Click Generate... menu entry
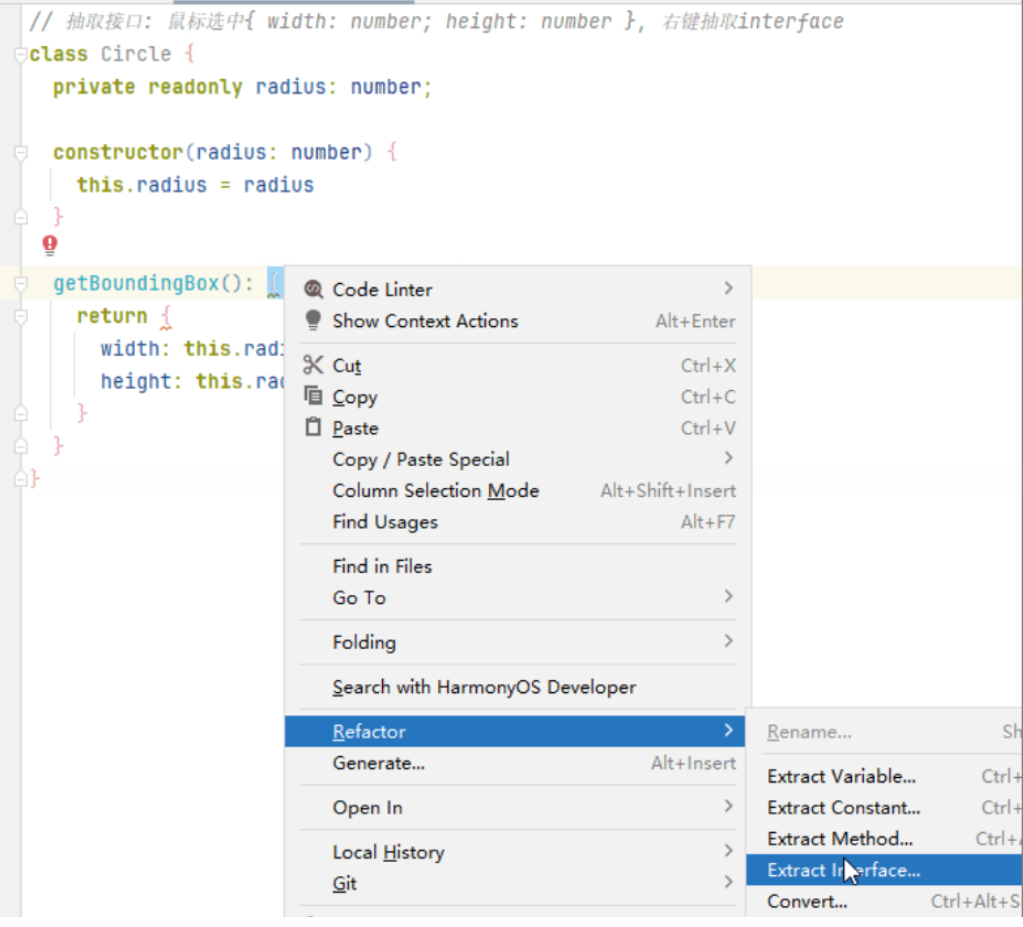This screenshot has width=1023, height=927. (x=378, y=763)
